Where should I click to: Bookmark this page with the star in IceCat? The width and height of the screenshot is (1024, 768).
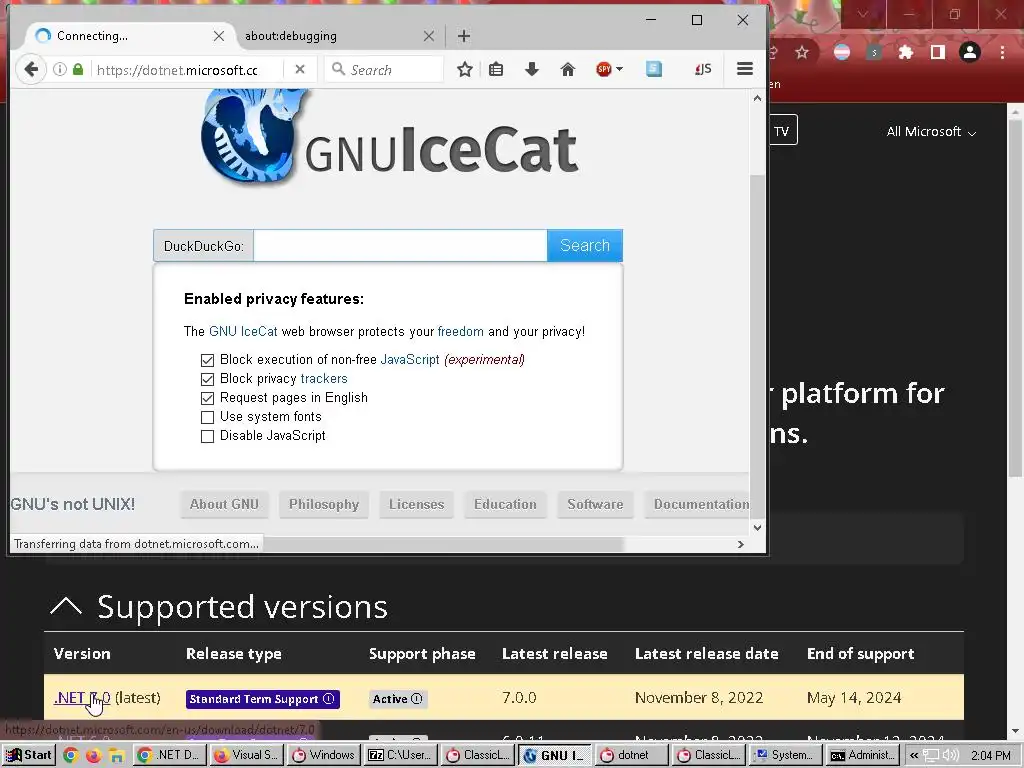click(465, 69)
